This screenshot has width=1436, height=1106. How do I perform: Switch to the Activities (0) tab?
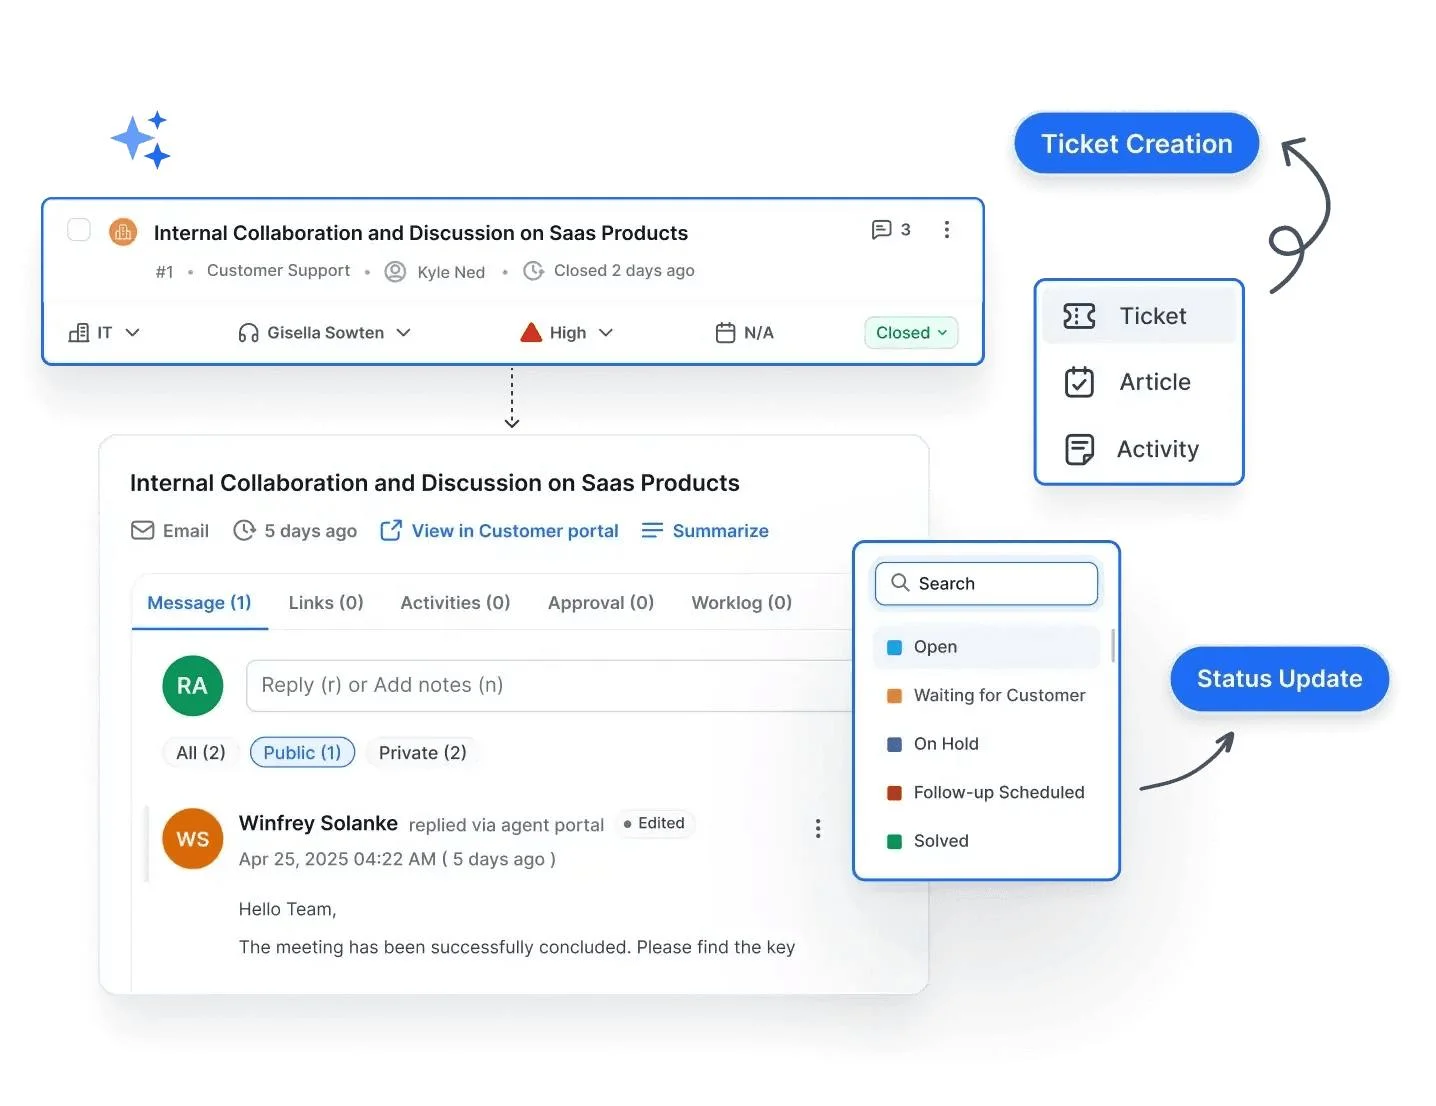[x=454, y=602]
